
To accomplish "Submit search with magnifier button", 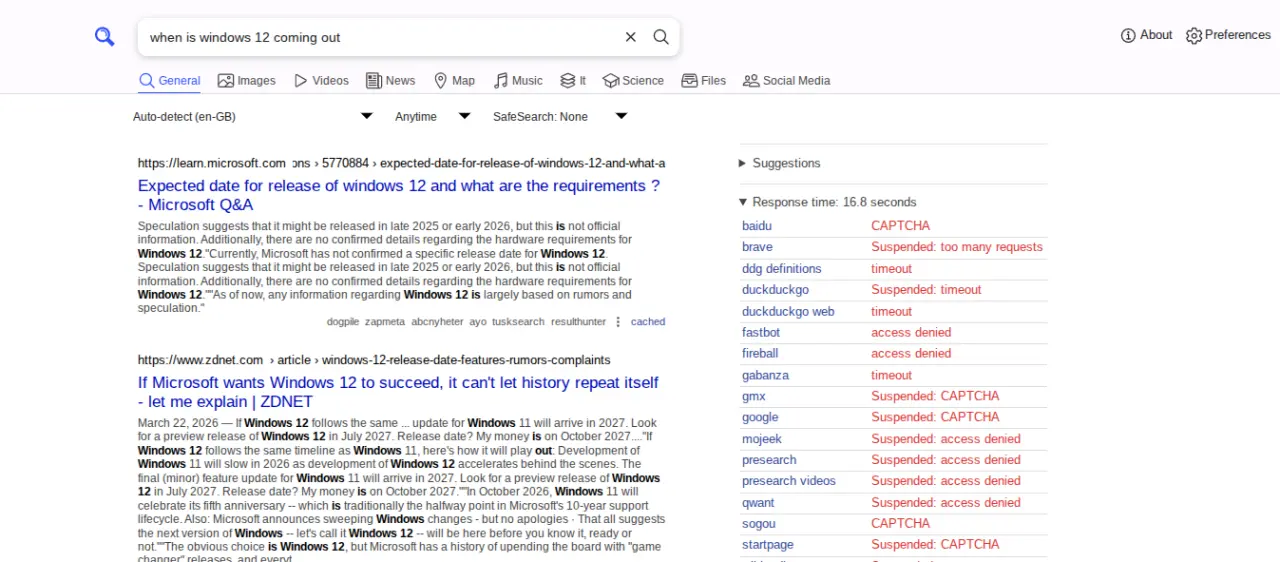I will pos(661,37).
